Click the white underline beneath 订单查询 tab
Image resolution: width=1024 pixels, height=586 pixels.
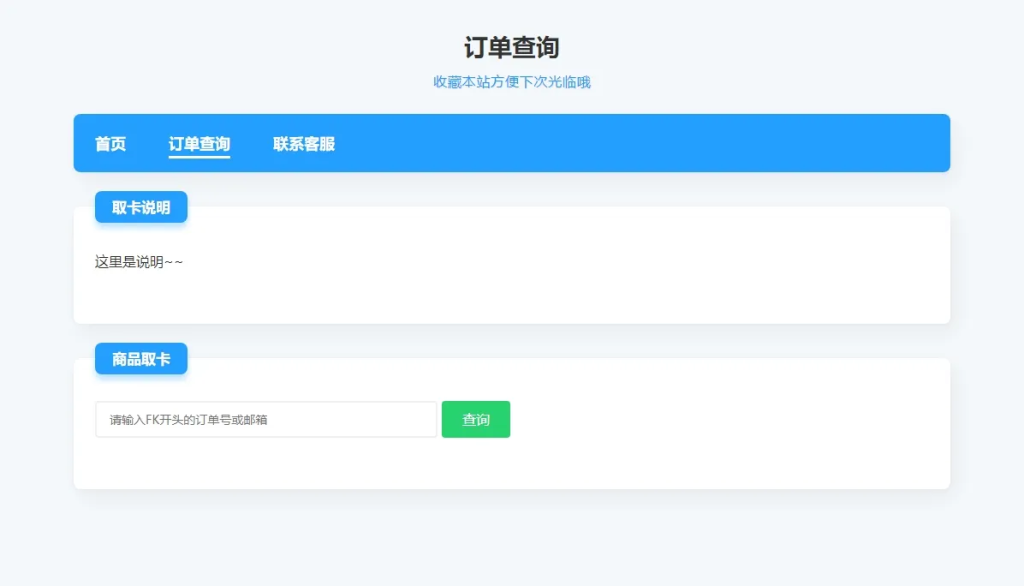199,157
